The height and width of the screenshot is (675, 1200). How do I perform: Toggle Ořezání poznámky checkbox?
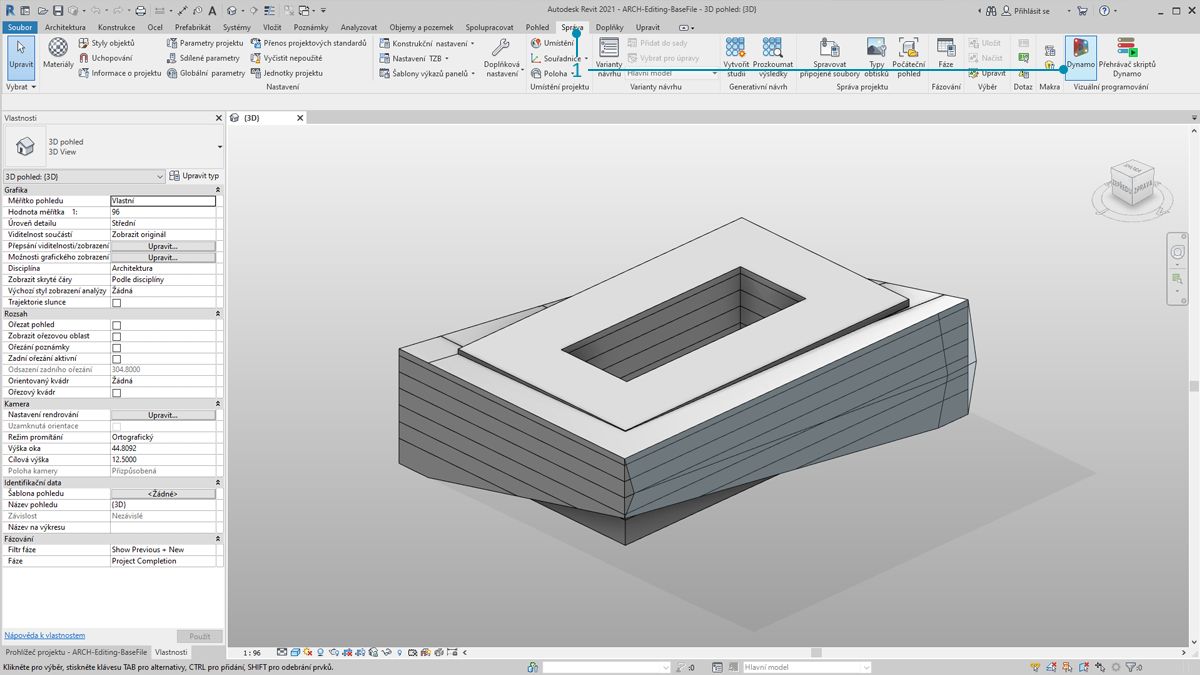click(116, 347)
